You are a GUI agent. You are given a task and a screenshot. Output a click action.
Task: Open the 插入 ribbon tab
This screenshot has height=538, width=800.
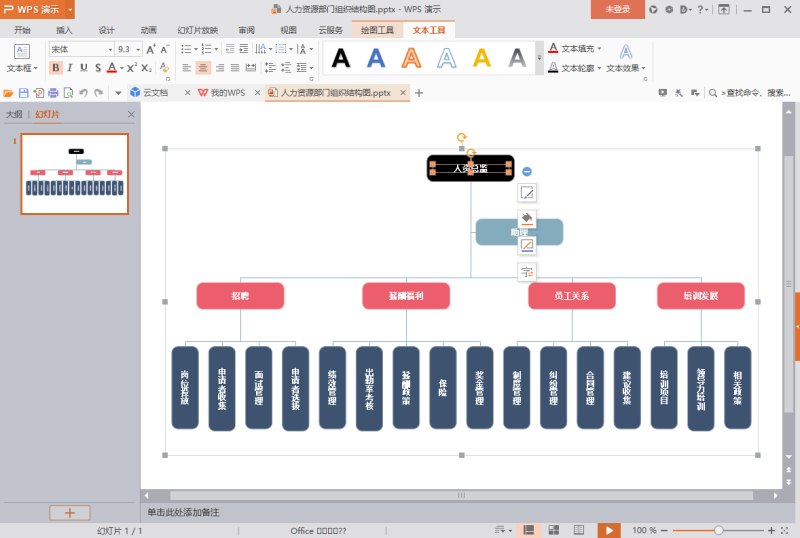click(64, 30)
